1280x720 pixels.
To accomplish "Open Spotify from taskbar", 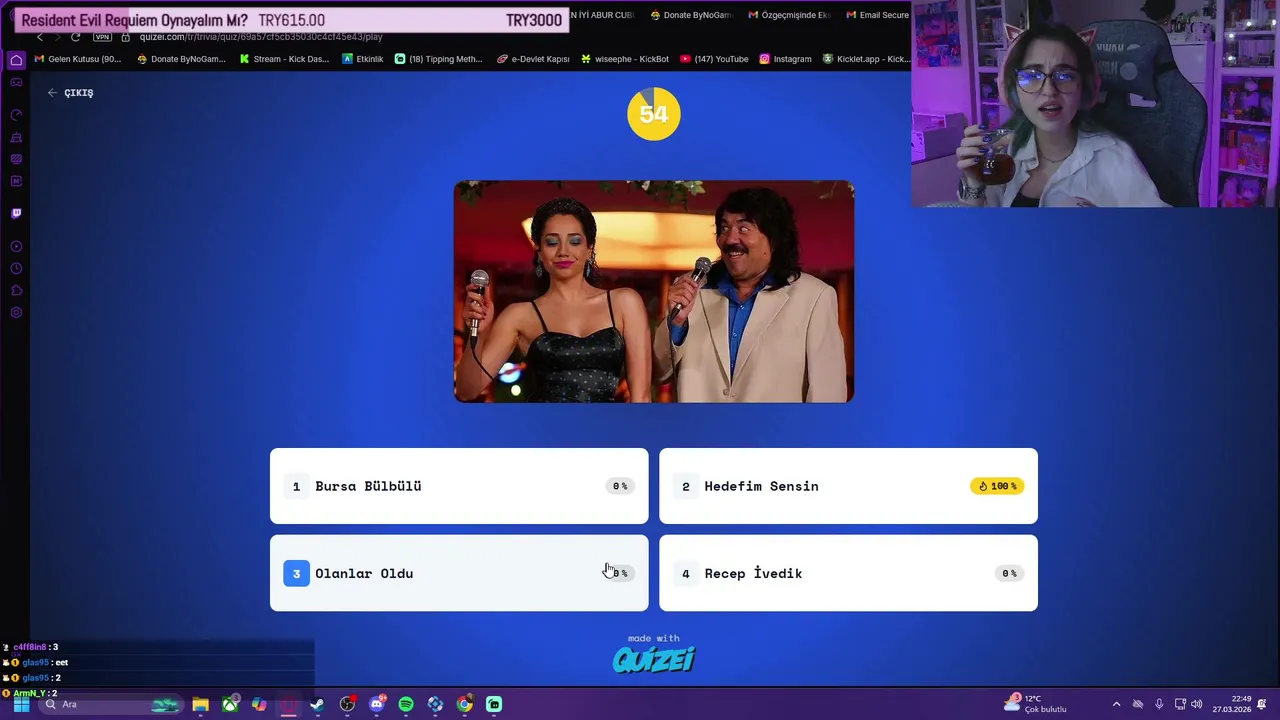I will click(406, 704).
